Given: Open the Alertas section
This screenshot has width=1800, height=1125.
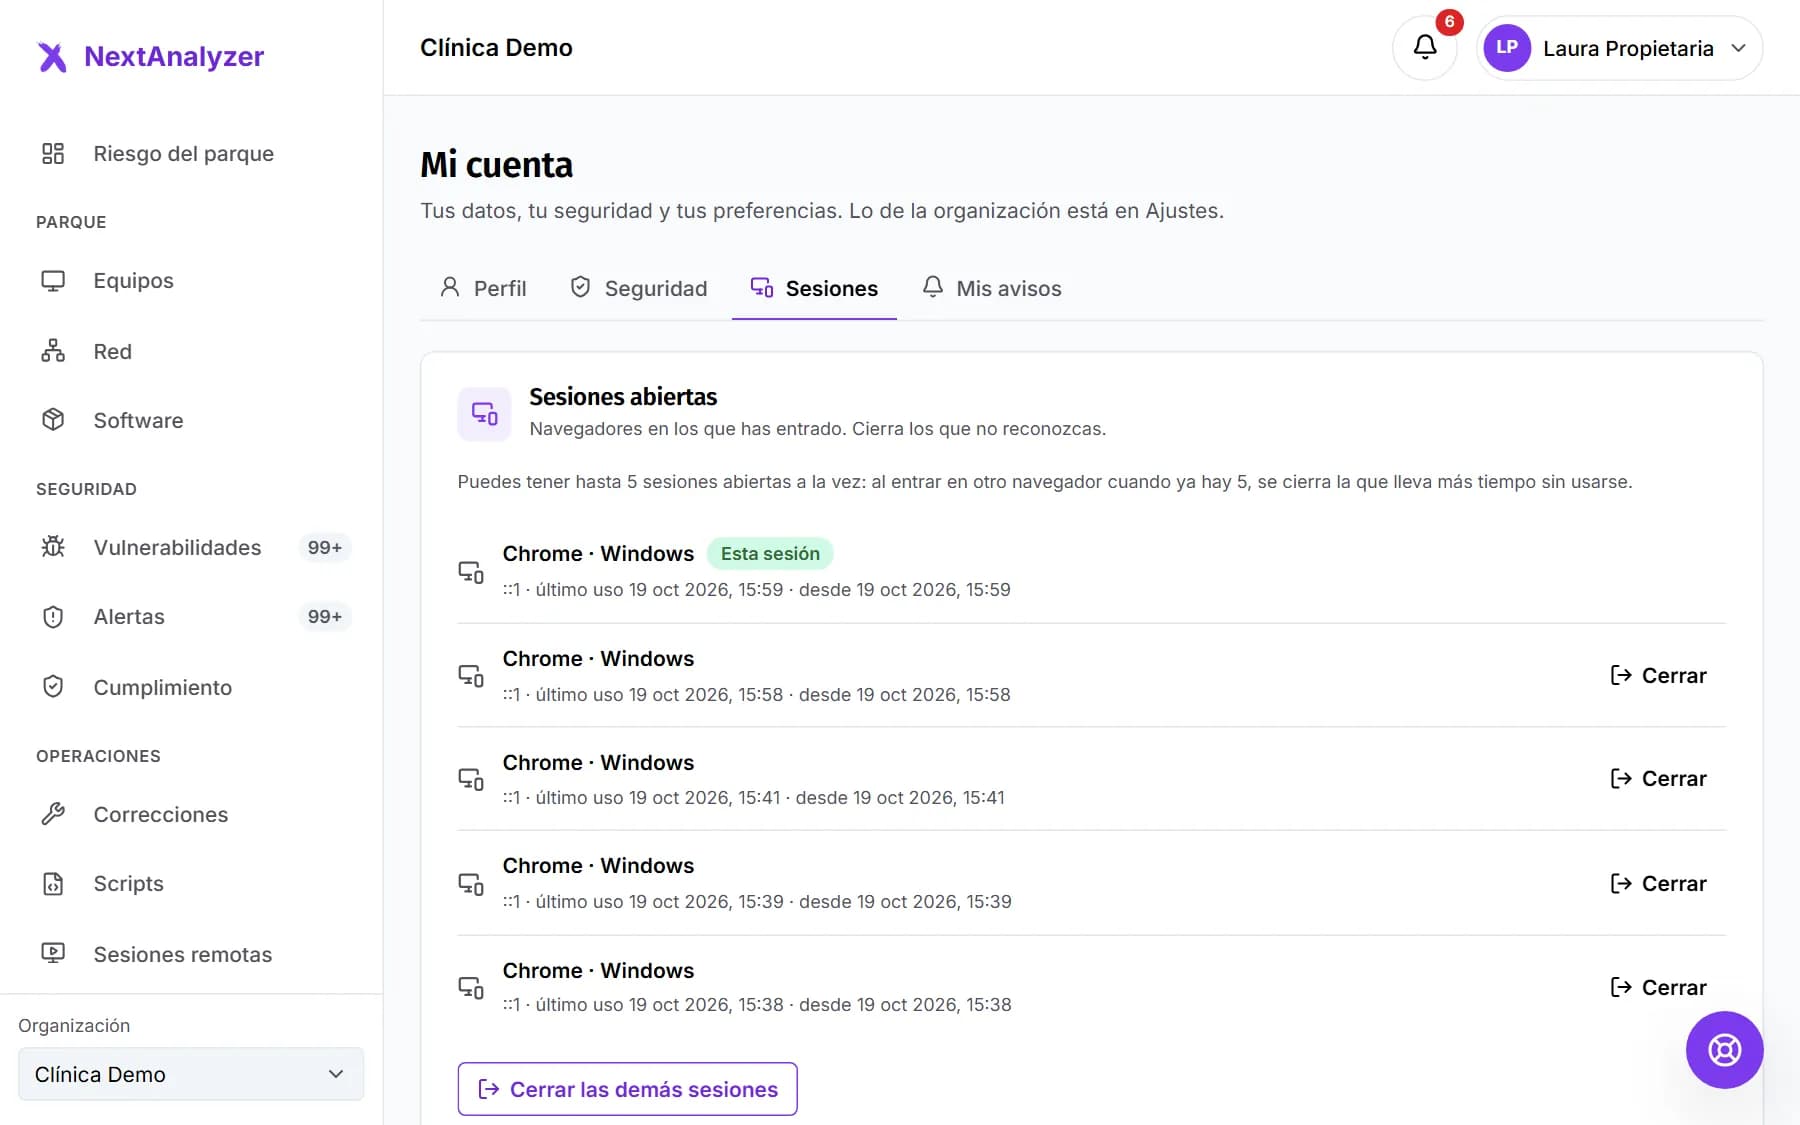Looking at the screenshot, I should click(191, 617).
